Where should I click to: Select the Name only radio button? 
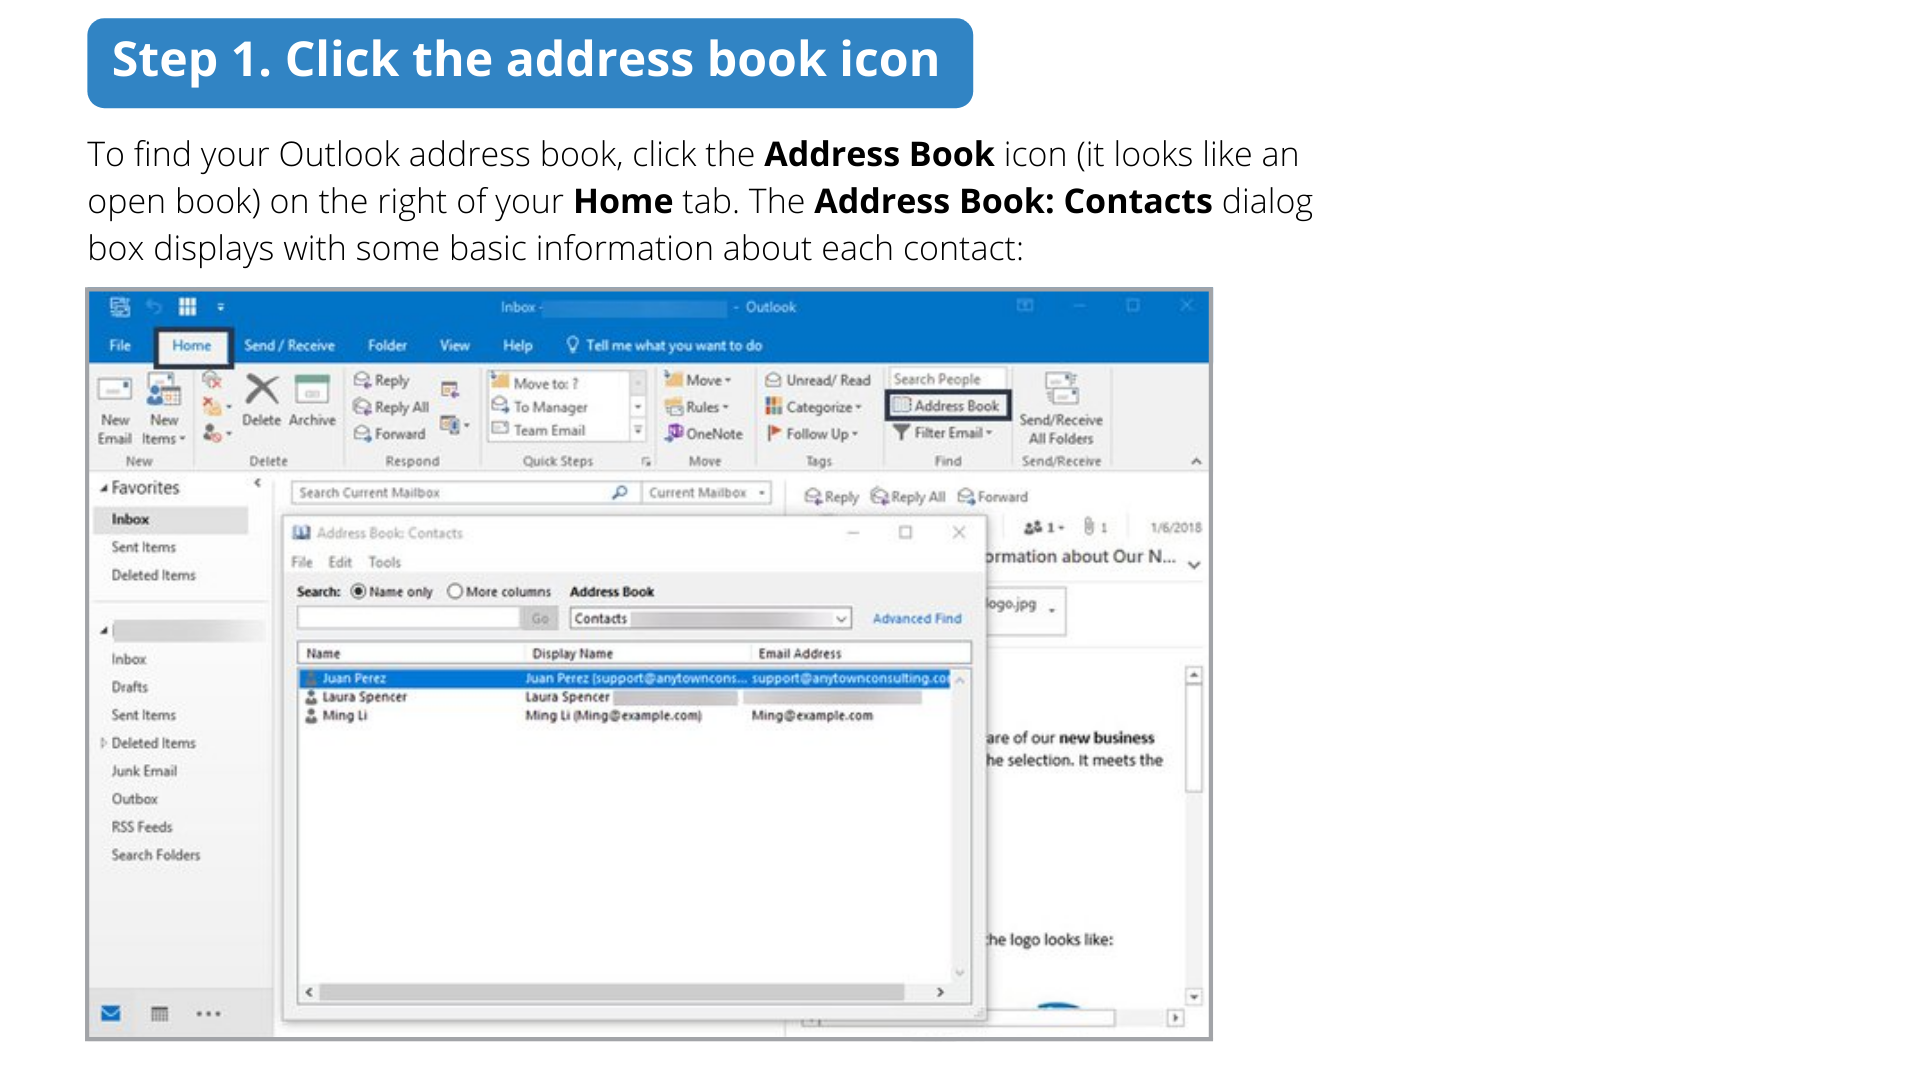358,592
